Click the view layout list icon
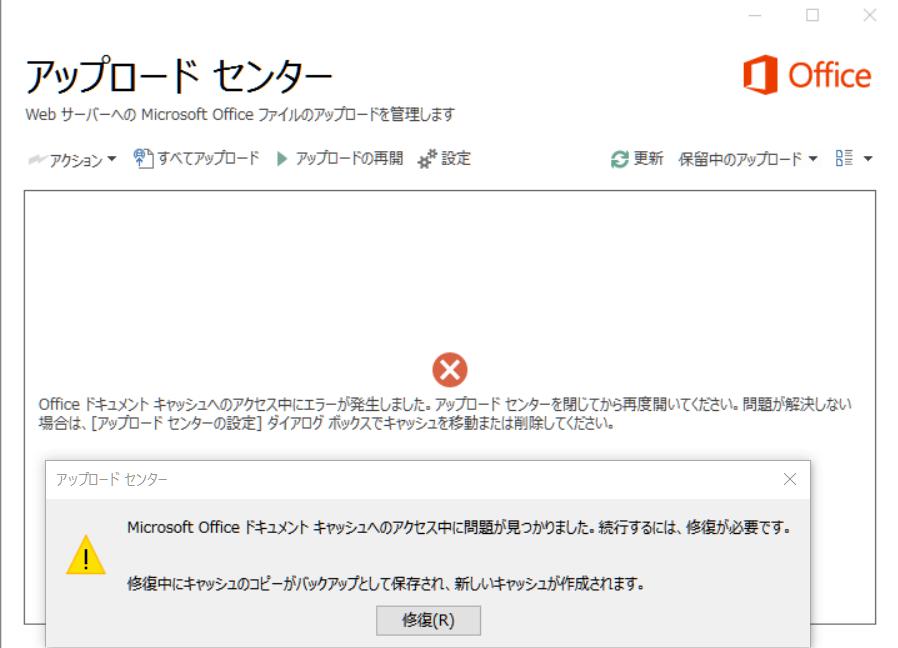Screen dimensions: 898x648 [x=844, y=158]
